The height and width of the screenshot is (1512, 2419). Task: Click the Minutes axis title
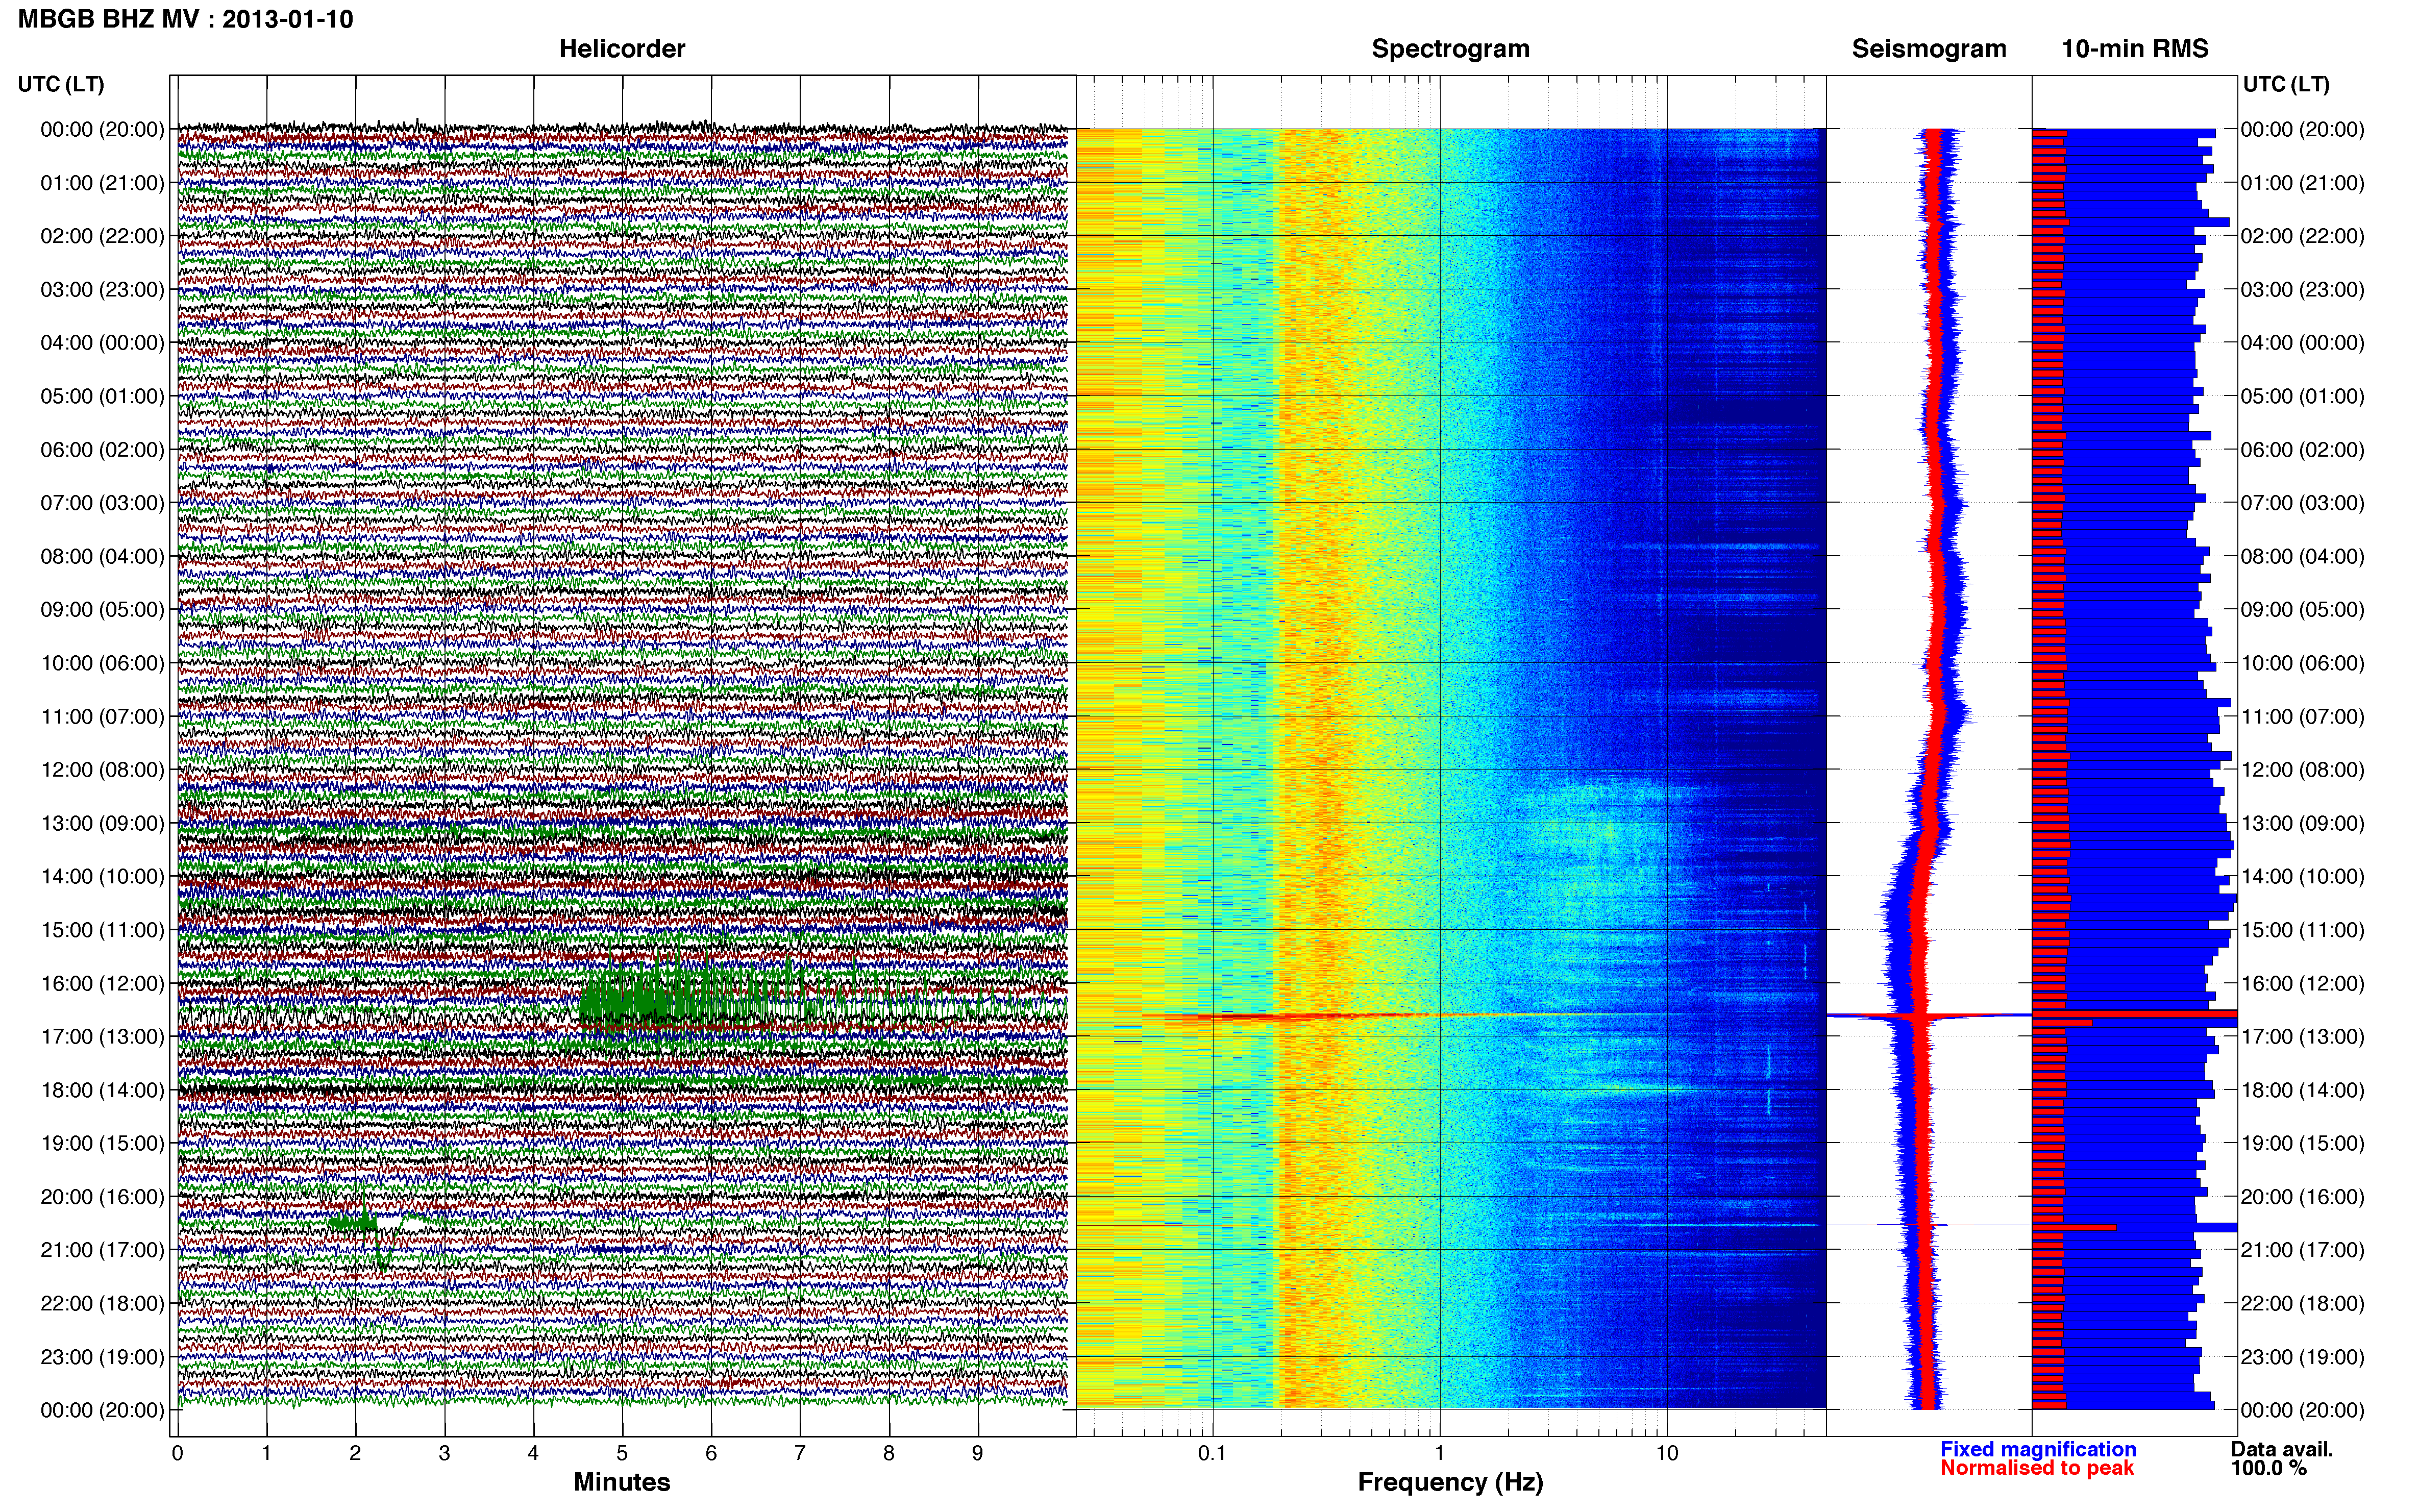click(x=621, y=1482)
